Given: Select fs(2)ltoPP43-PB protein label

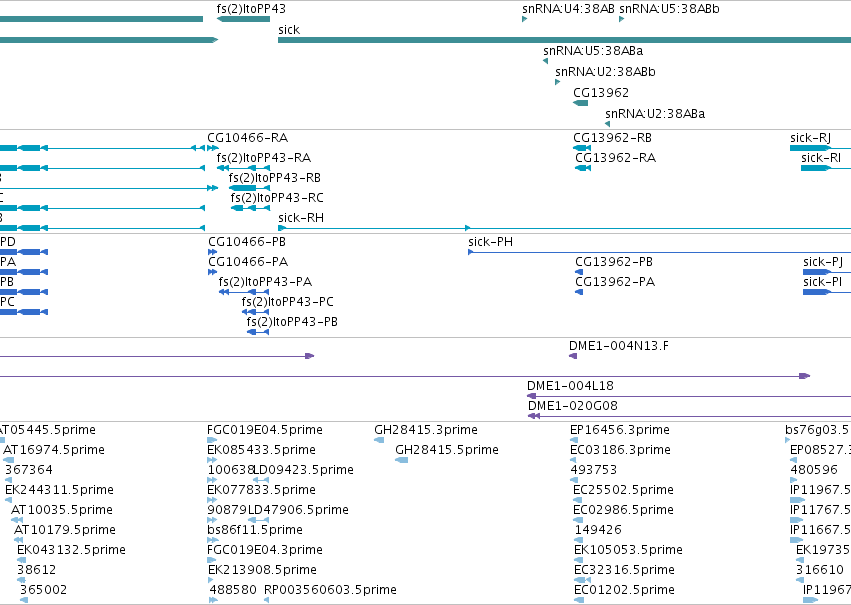Looking at the screenshot, I should point(292,322).
